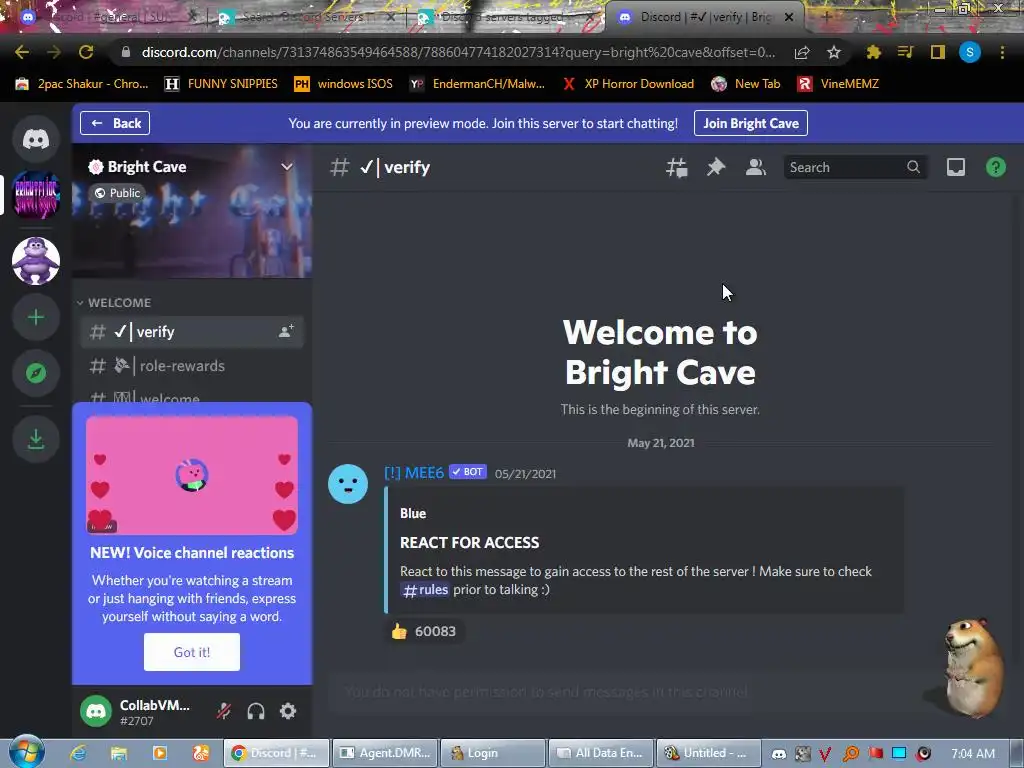This screenshot has height=768, width=1024.
Task: Close the Discord verify browser tab
Action: tap(789, 17)
